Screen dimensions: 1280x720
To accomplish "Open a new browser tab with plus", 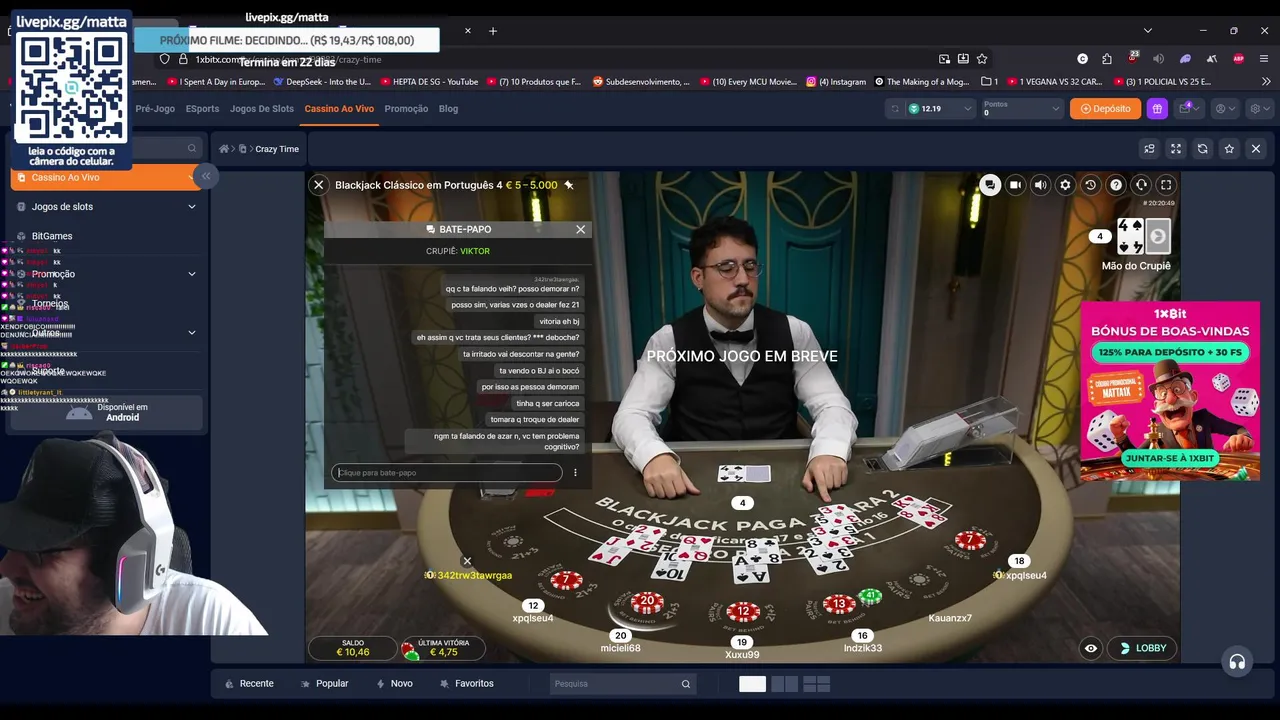I will 493,31.
